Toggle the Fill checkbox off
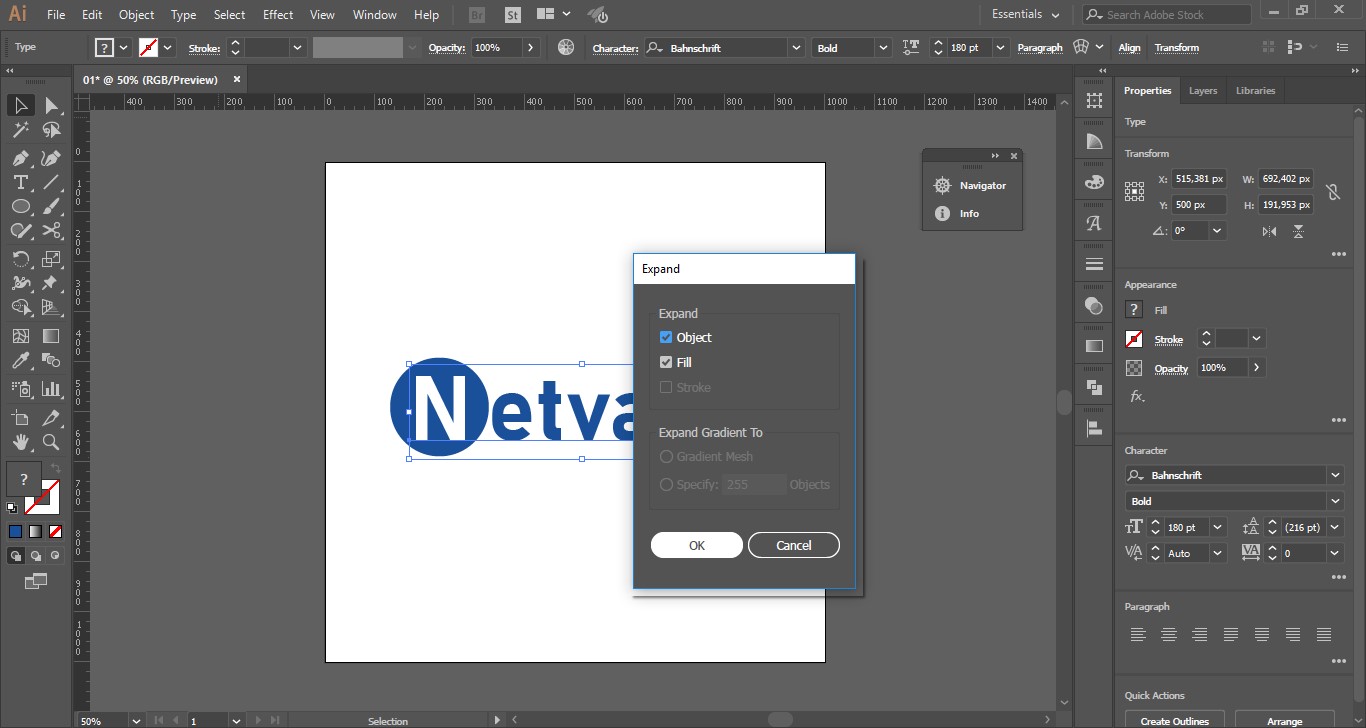The width and height of the screenshot is (1366, 728). click(666, 362)
